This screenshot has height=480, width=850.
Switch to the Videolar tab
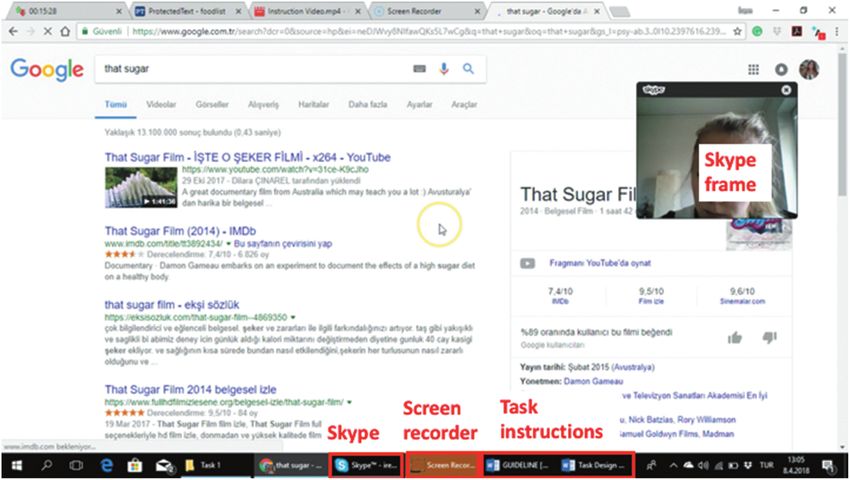tap(161, 104)
